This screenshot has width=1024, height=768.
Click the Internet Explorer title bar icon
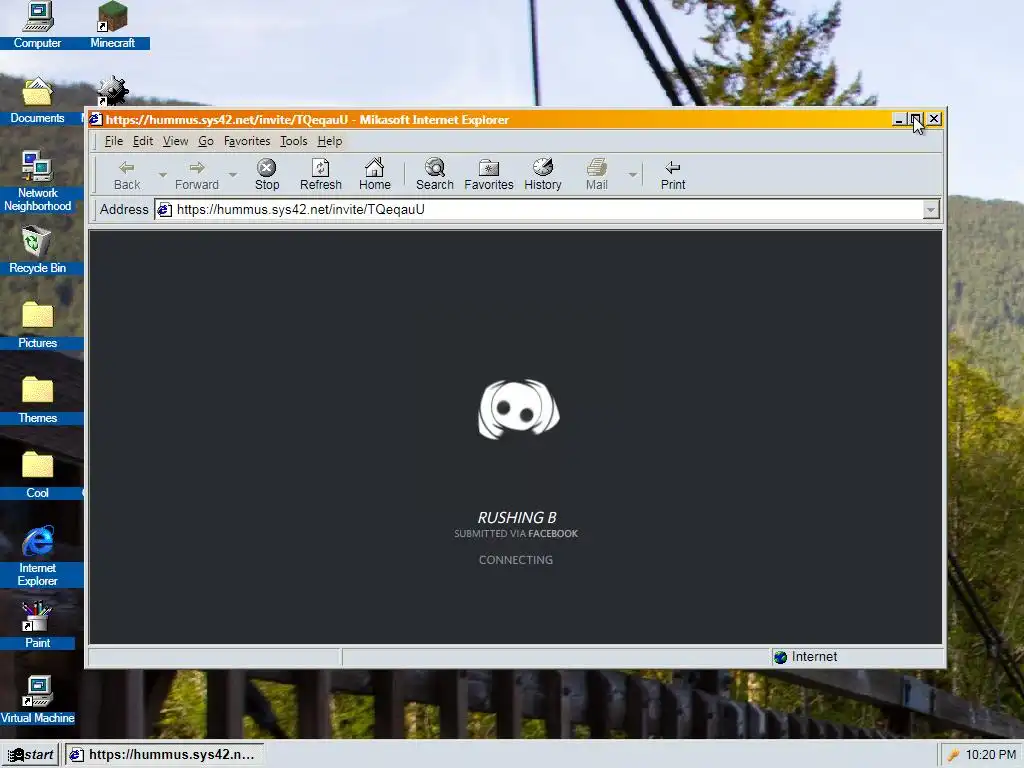click(96, 119)
